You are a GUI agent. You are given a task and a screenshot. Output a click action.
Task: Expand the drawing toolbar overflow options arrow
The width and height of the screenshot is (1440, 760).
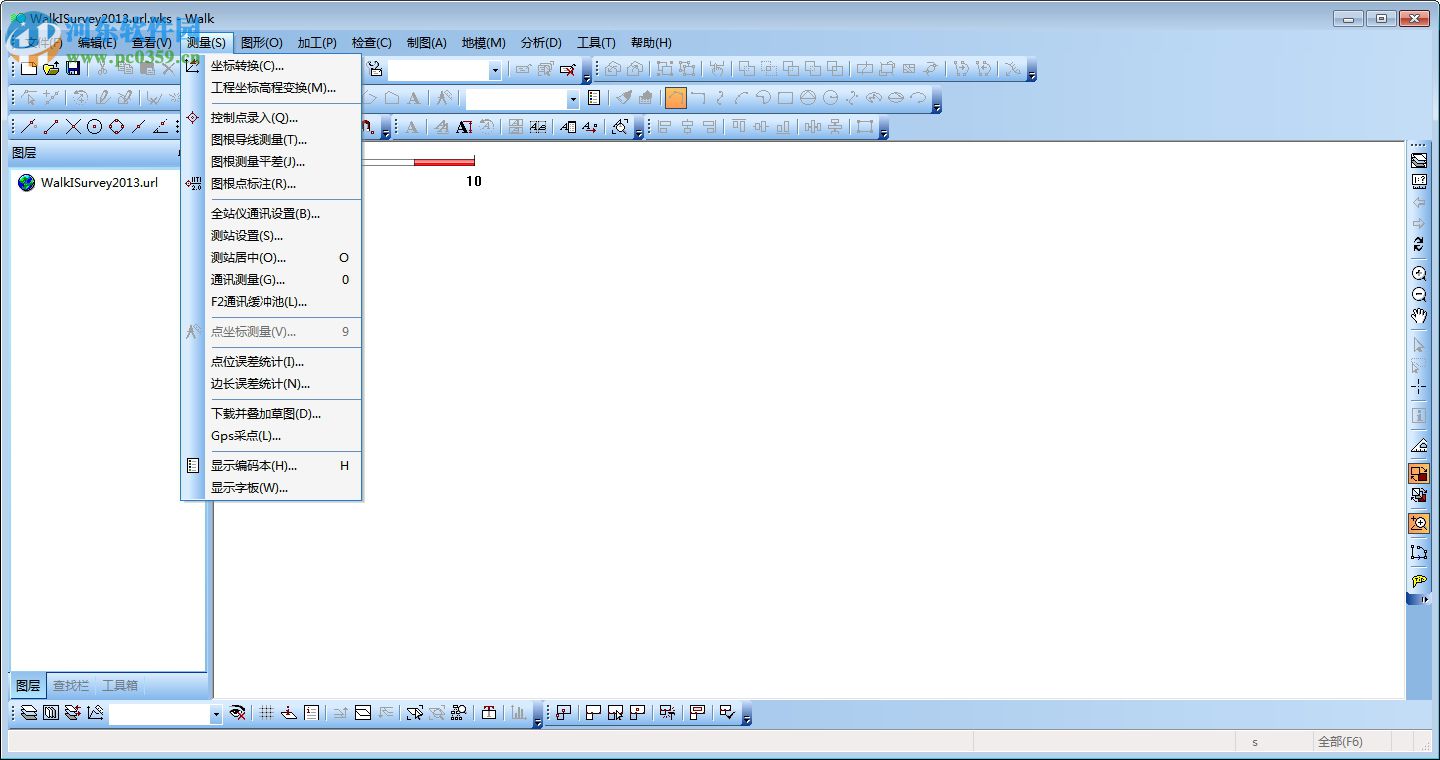[937, 99]
